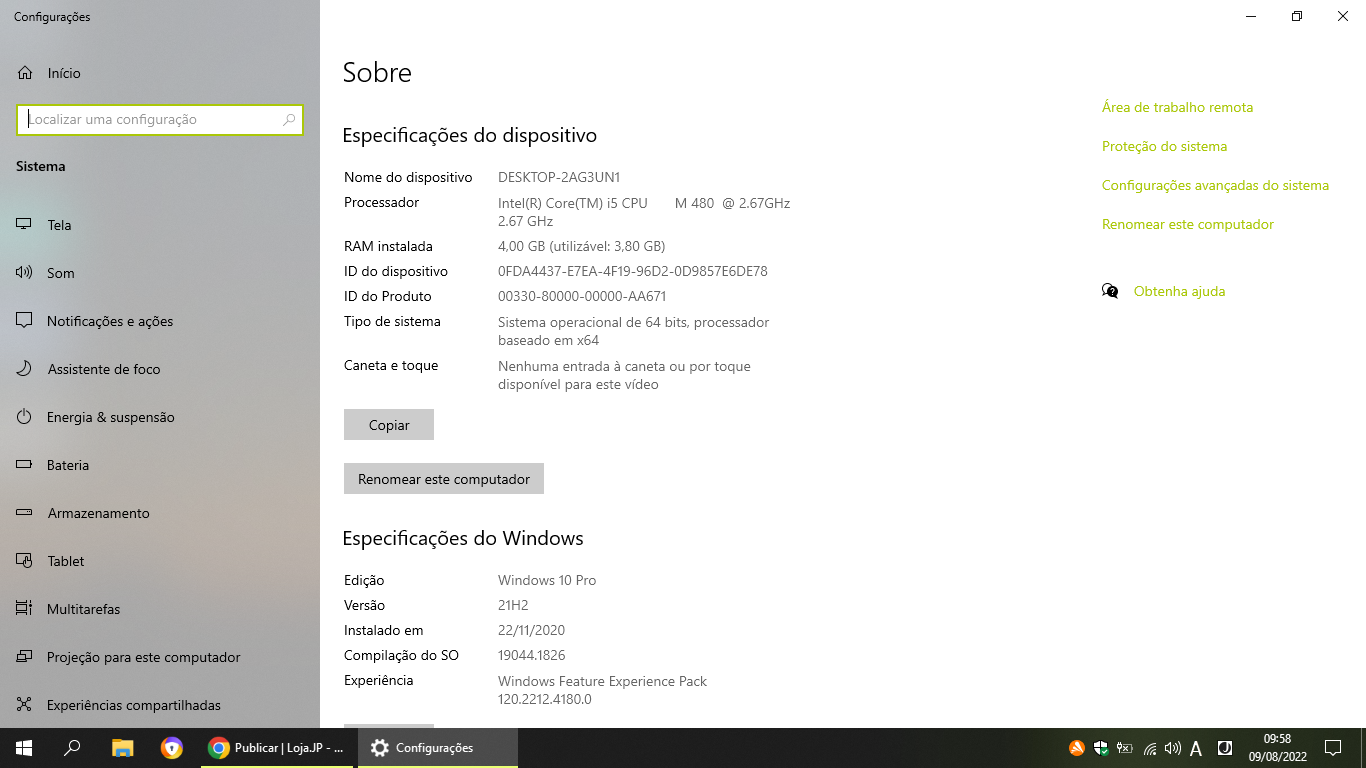The height and width of the screenshot is (768, 1366).
Task: Open the orange shield app in taskbar
Action: coord(172,748)
